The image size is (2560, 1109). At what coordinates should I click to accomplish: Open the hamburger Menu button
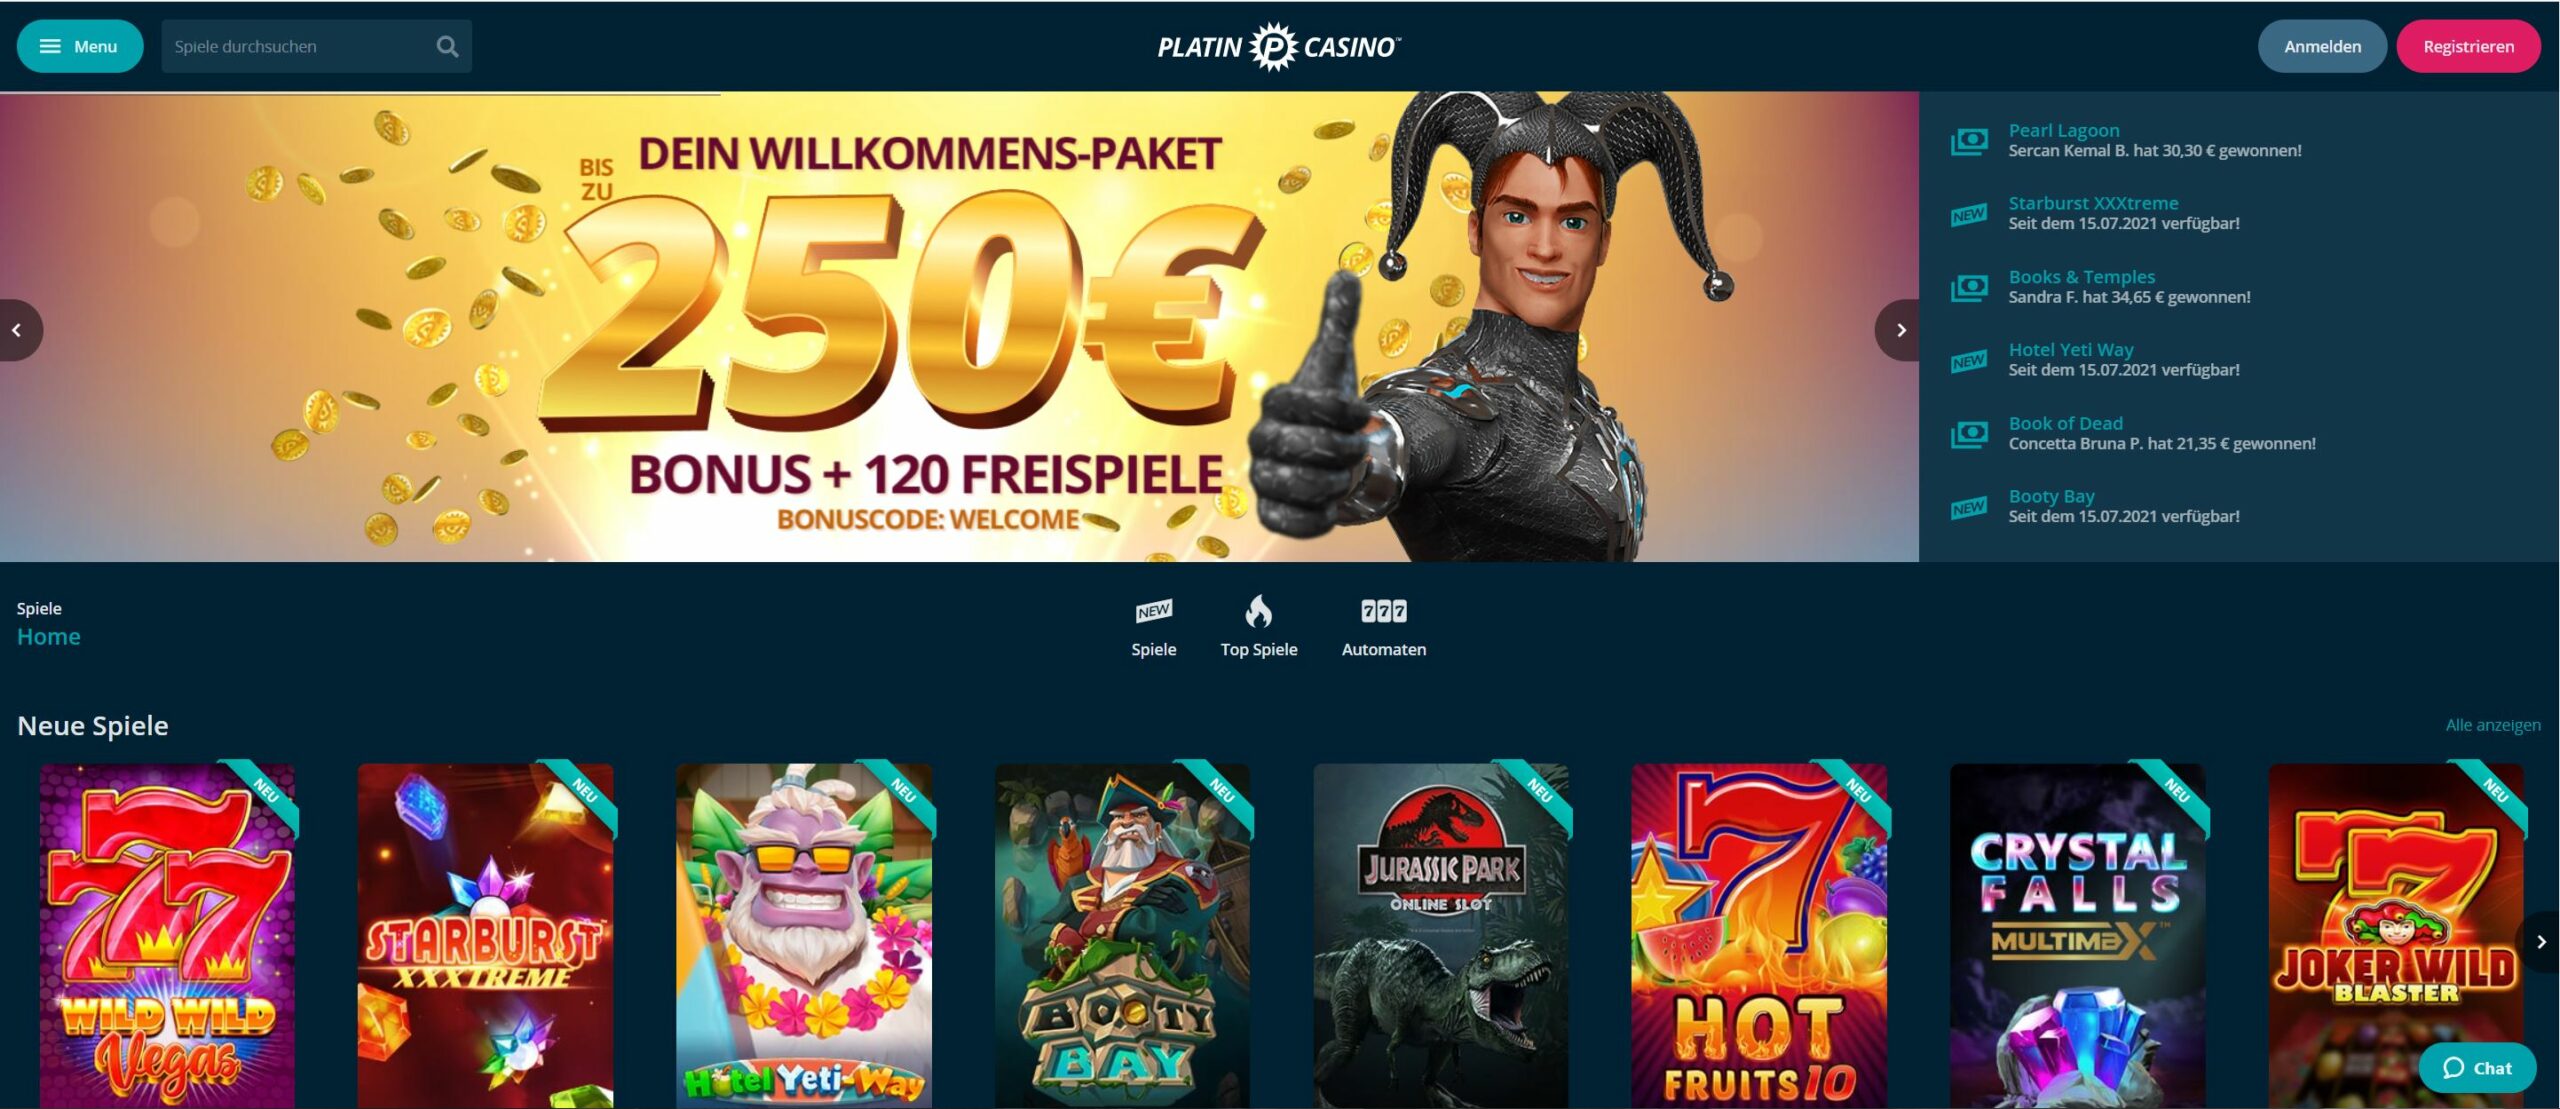tap(80, 46)
